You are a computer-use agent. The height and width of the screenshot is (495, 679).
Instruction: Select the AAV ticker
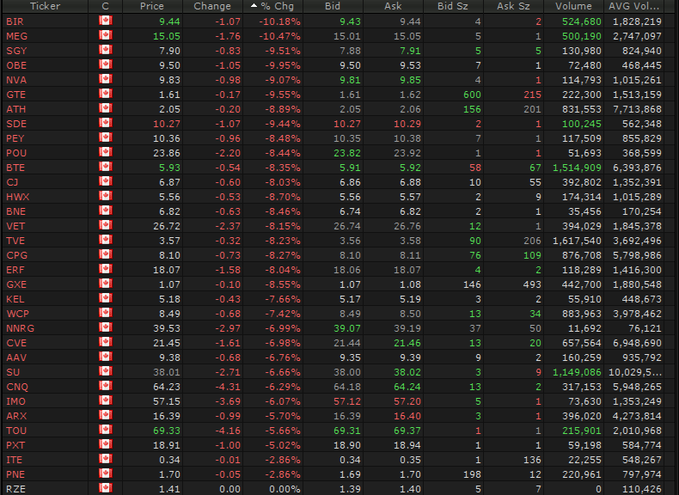coord(16,358)
